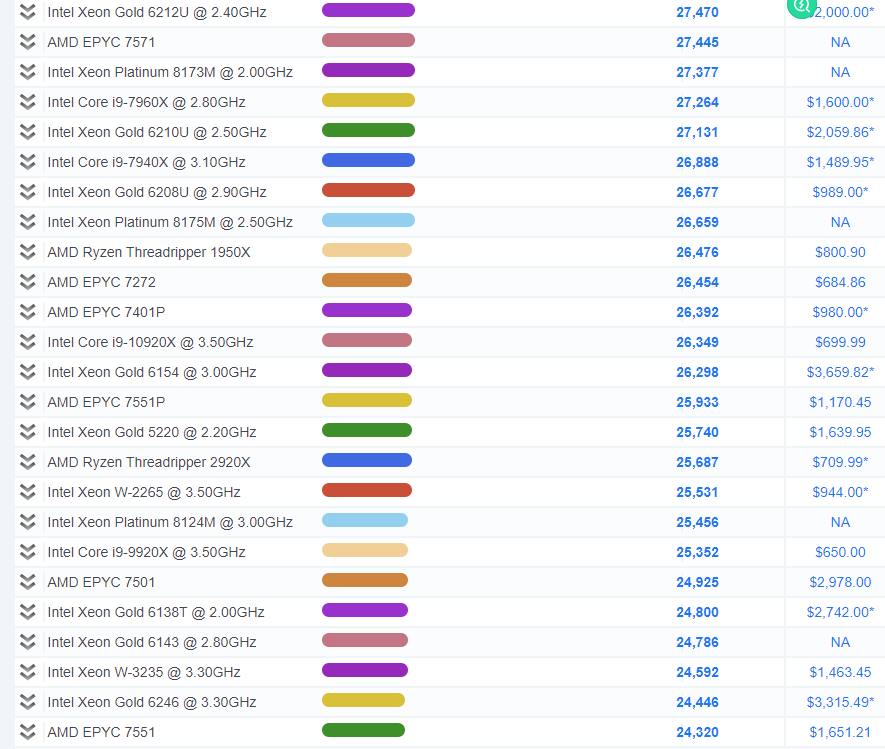Click price $944.00* for Xeon W-2265
This screenshot has height=749, width=885.
[x=840, y=492]
